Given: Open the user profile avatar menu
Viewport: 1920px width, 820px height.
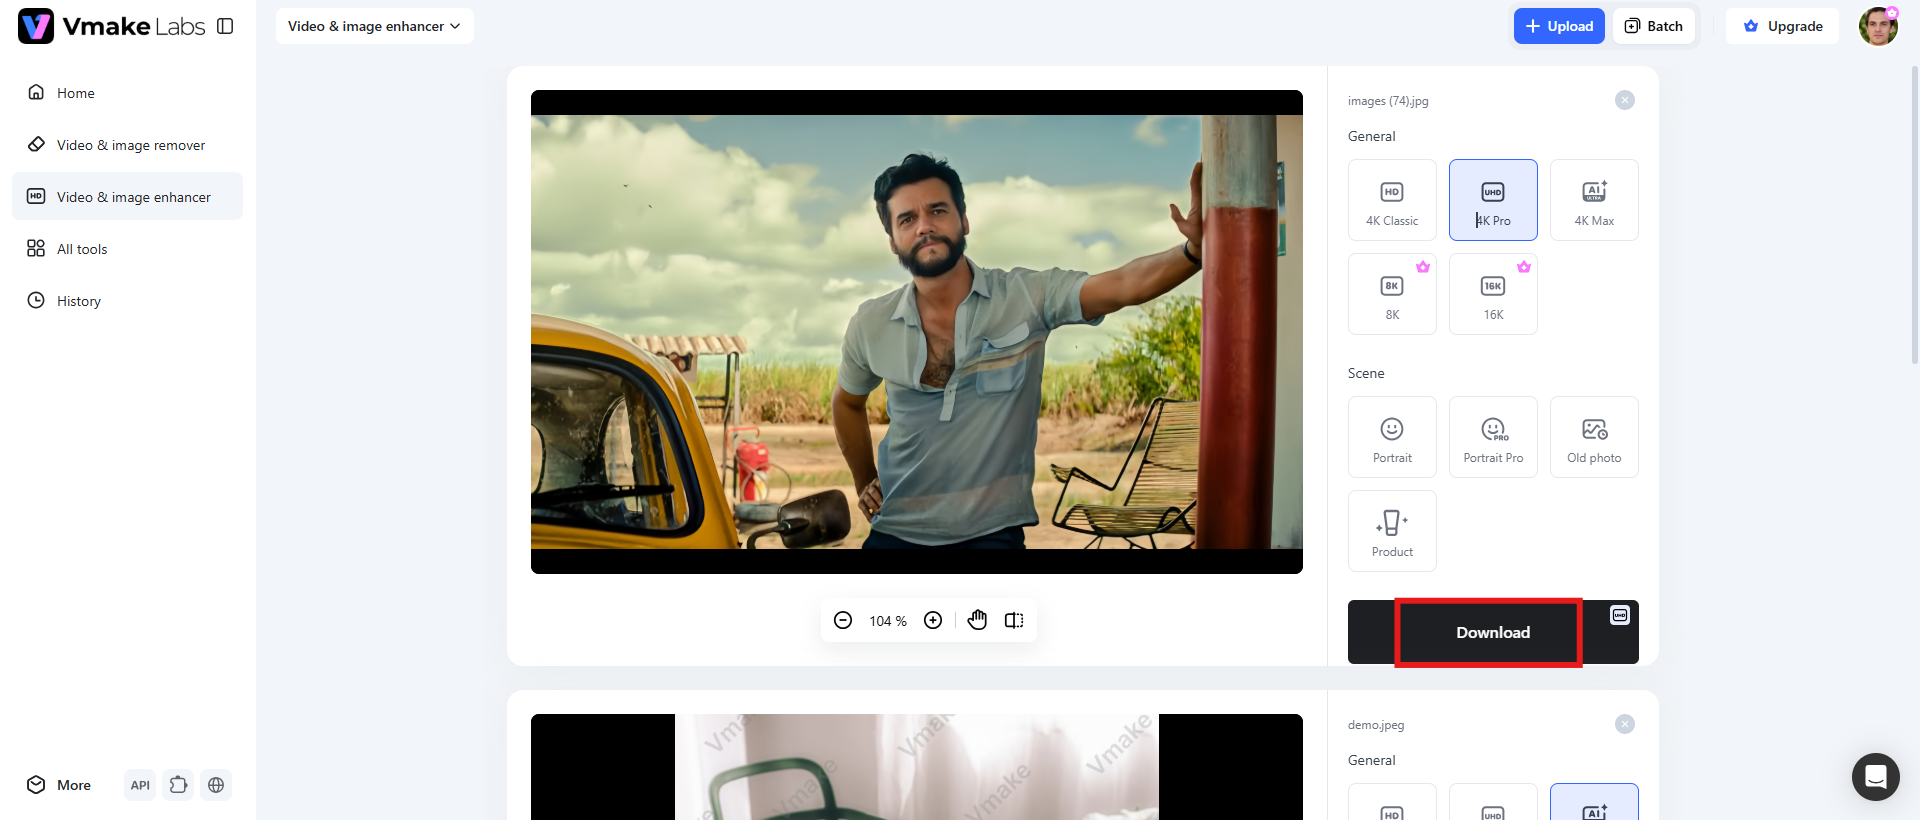Looking at the screenshot, I should 1878,26.
